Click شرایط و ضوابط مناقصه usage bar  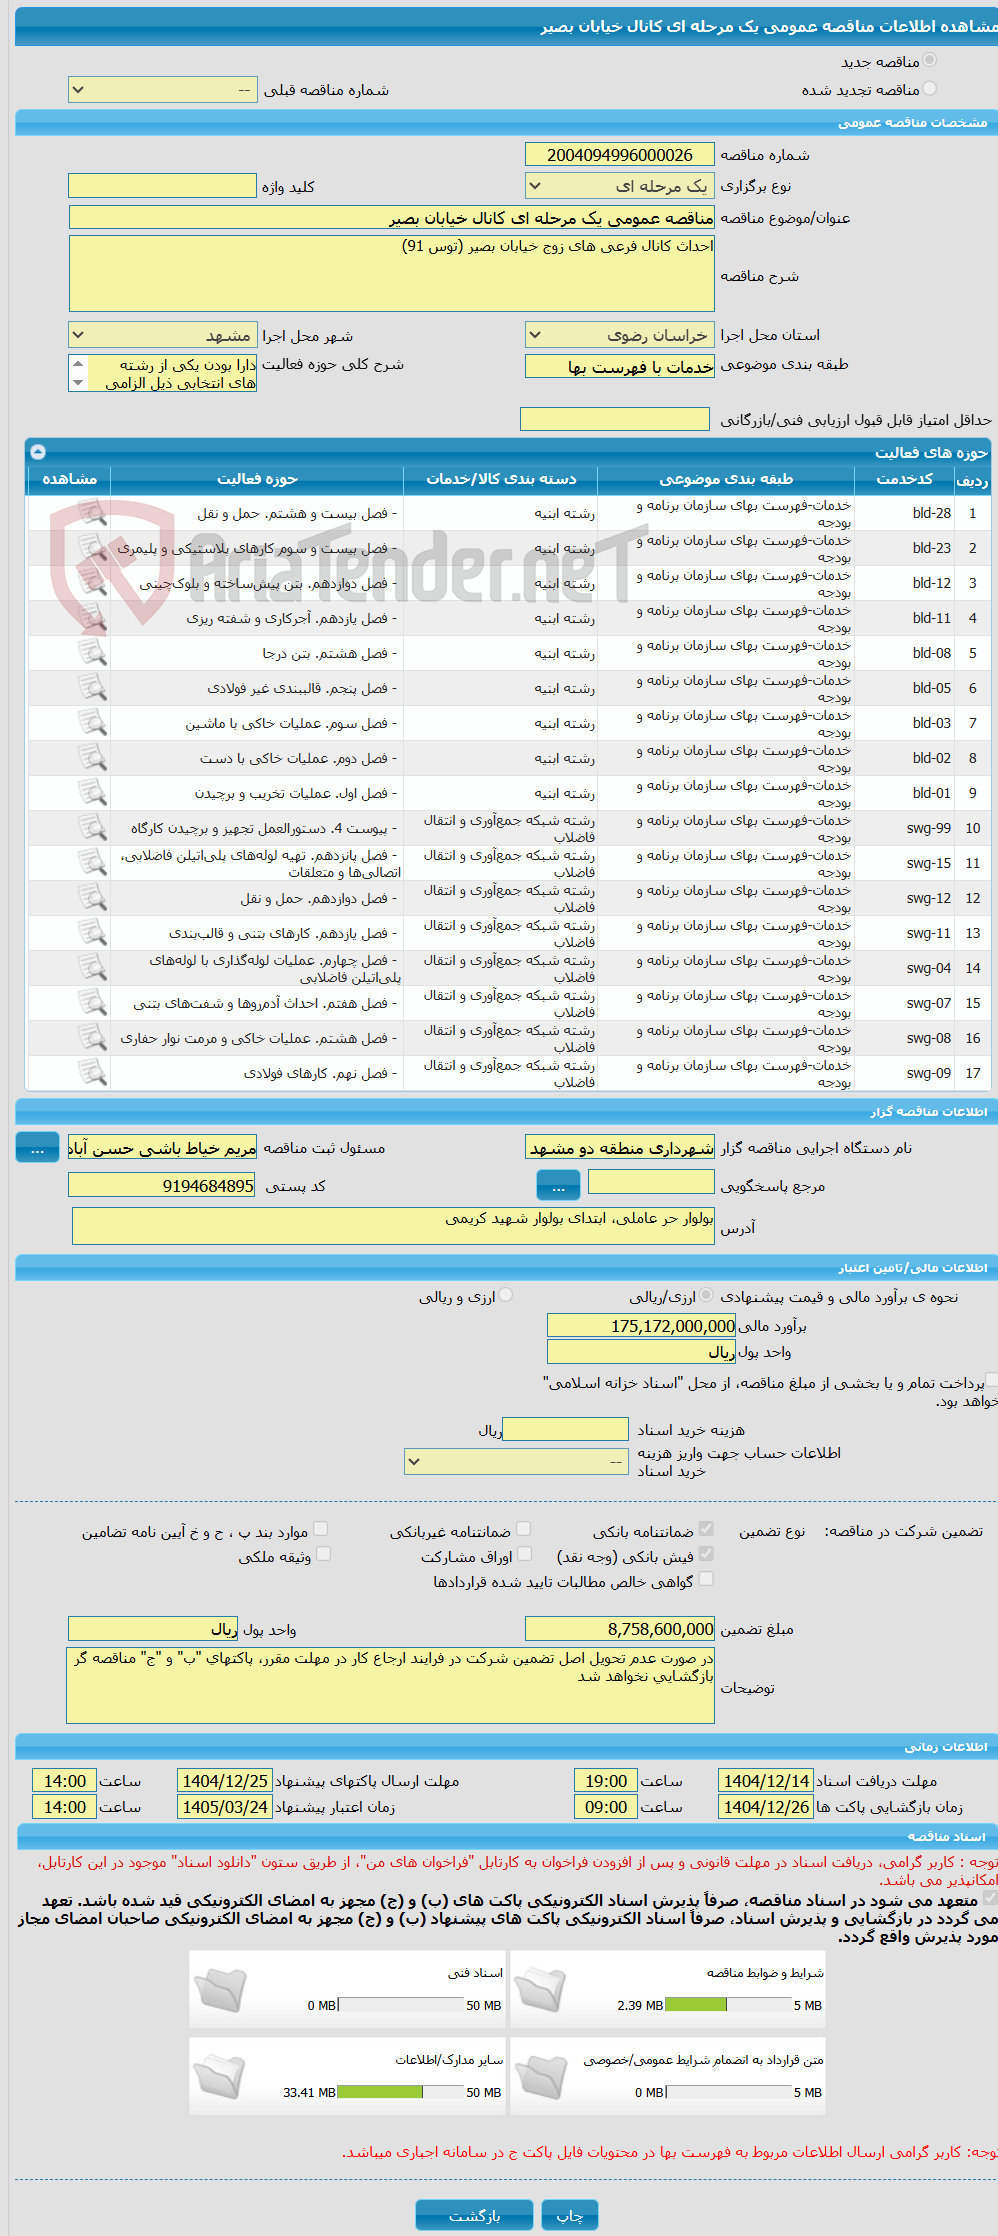(728, 2005)
